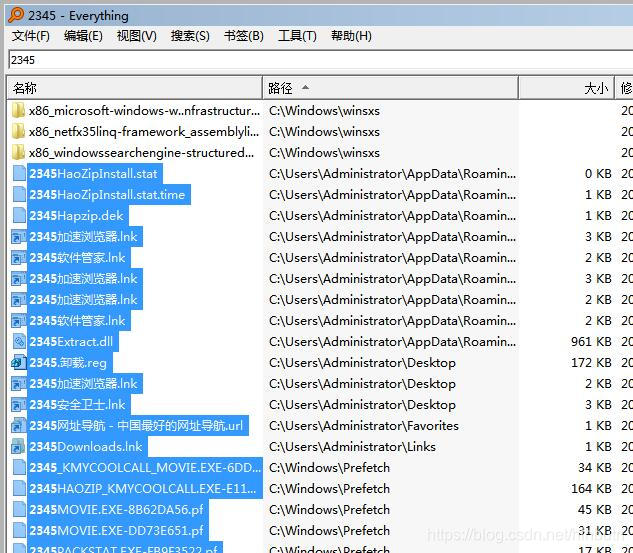The image size is (633, 553).
Task: Select 2345_KMYCOOLCALL_MOVIE.EXE-6DD file name
Action: pyautogui.click(x=145, y=467)
